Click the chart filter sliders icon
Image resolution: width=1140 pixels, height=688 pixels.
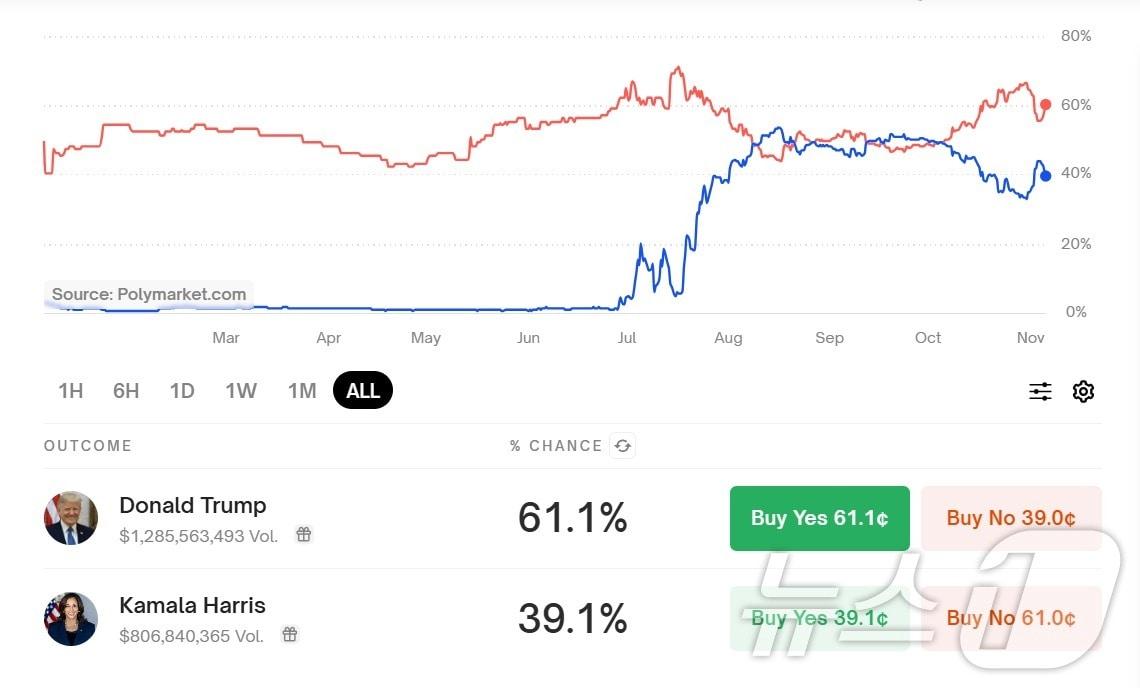click(1040, 391)
